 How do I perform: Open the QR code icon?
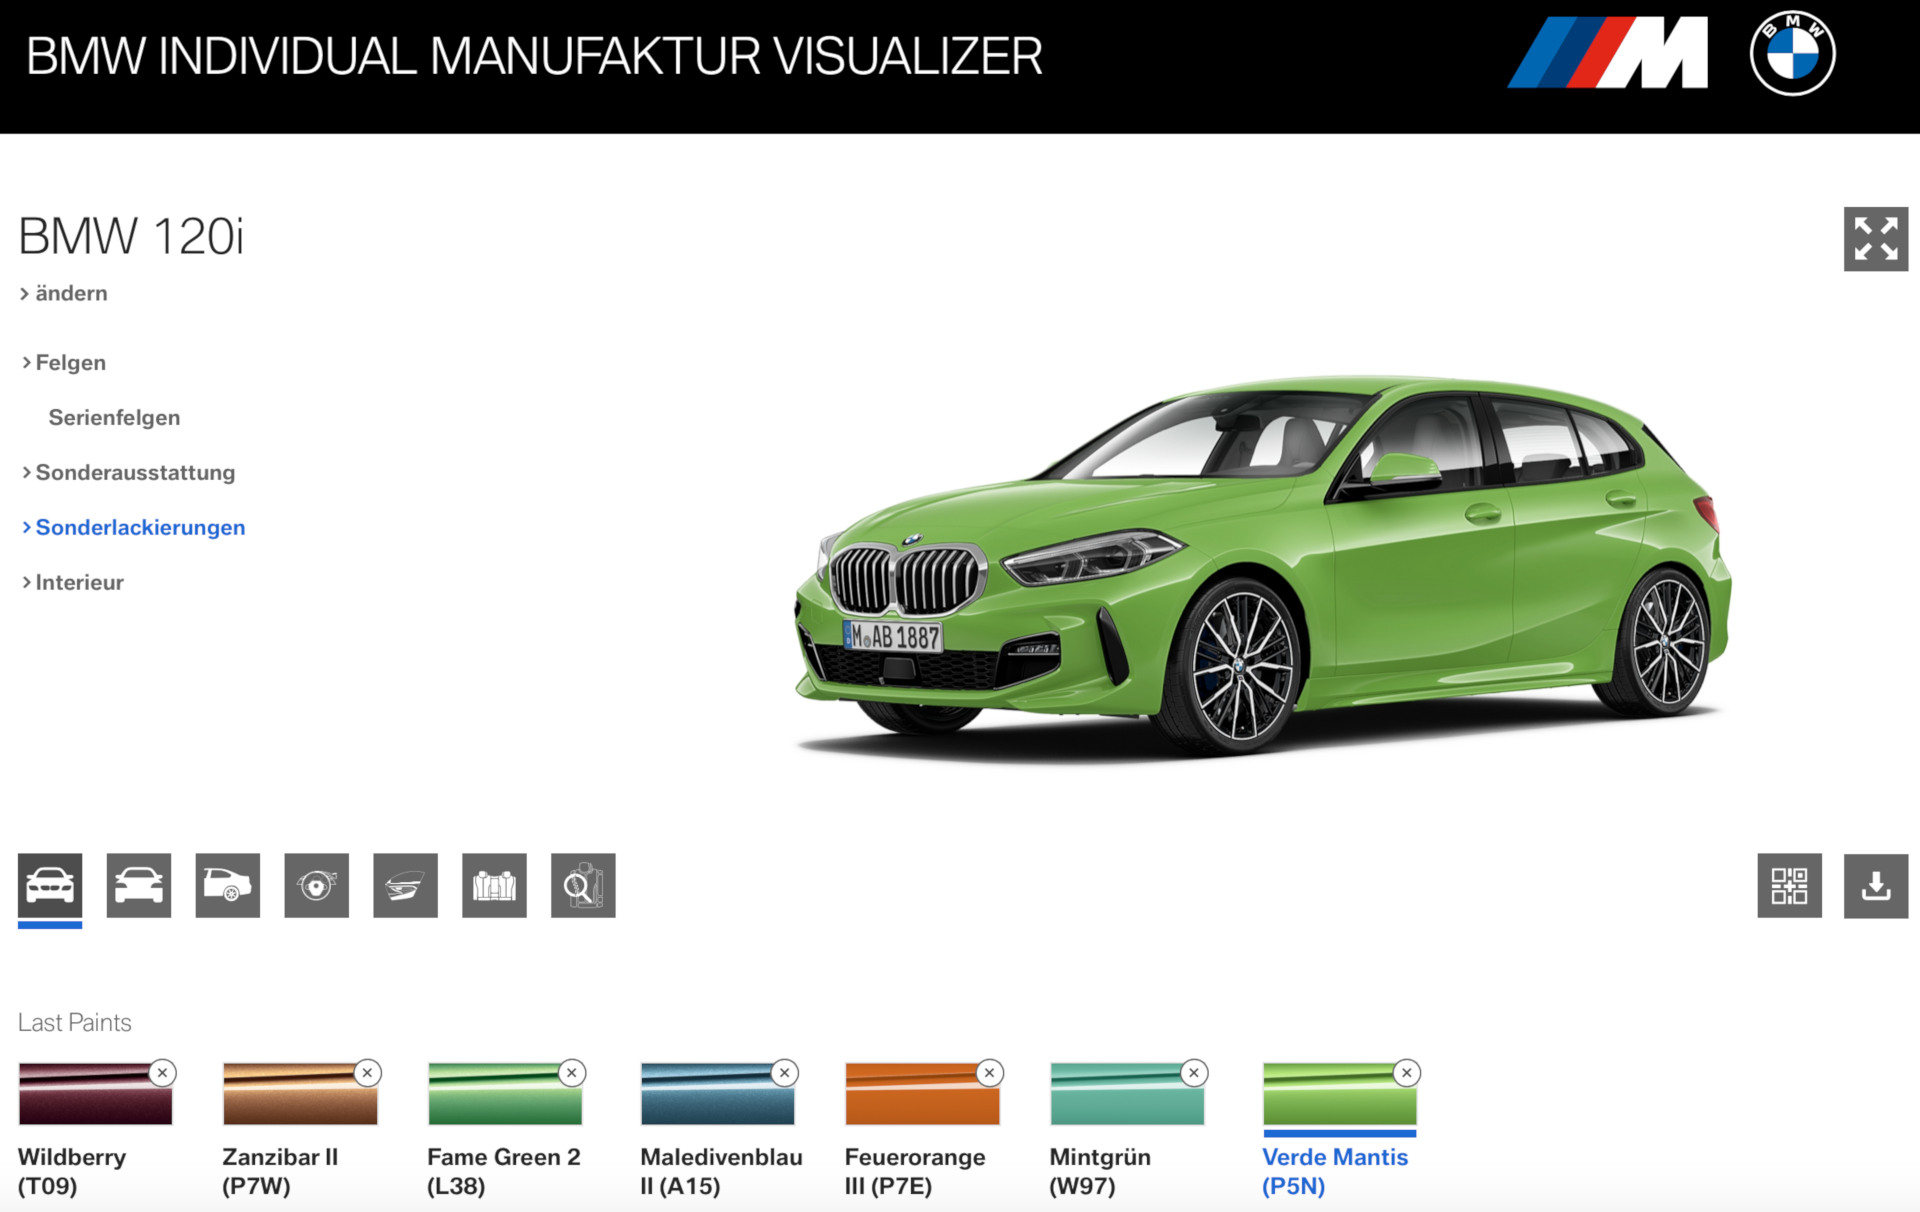pos(1789,885)
